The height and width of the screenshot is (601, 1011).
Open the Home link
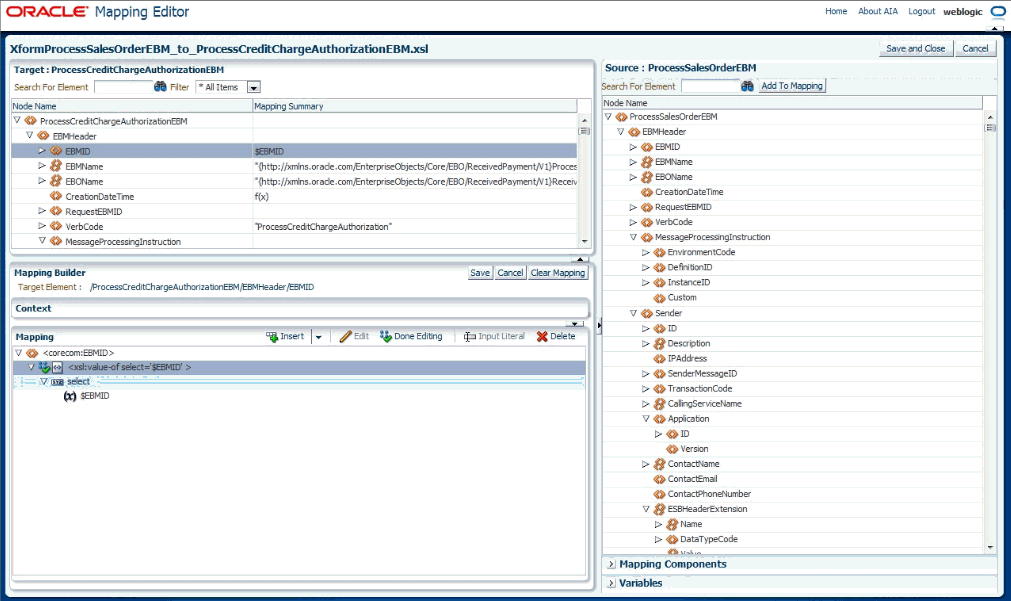(836, 12)
